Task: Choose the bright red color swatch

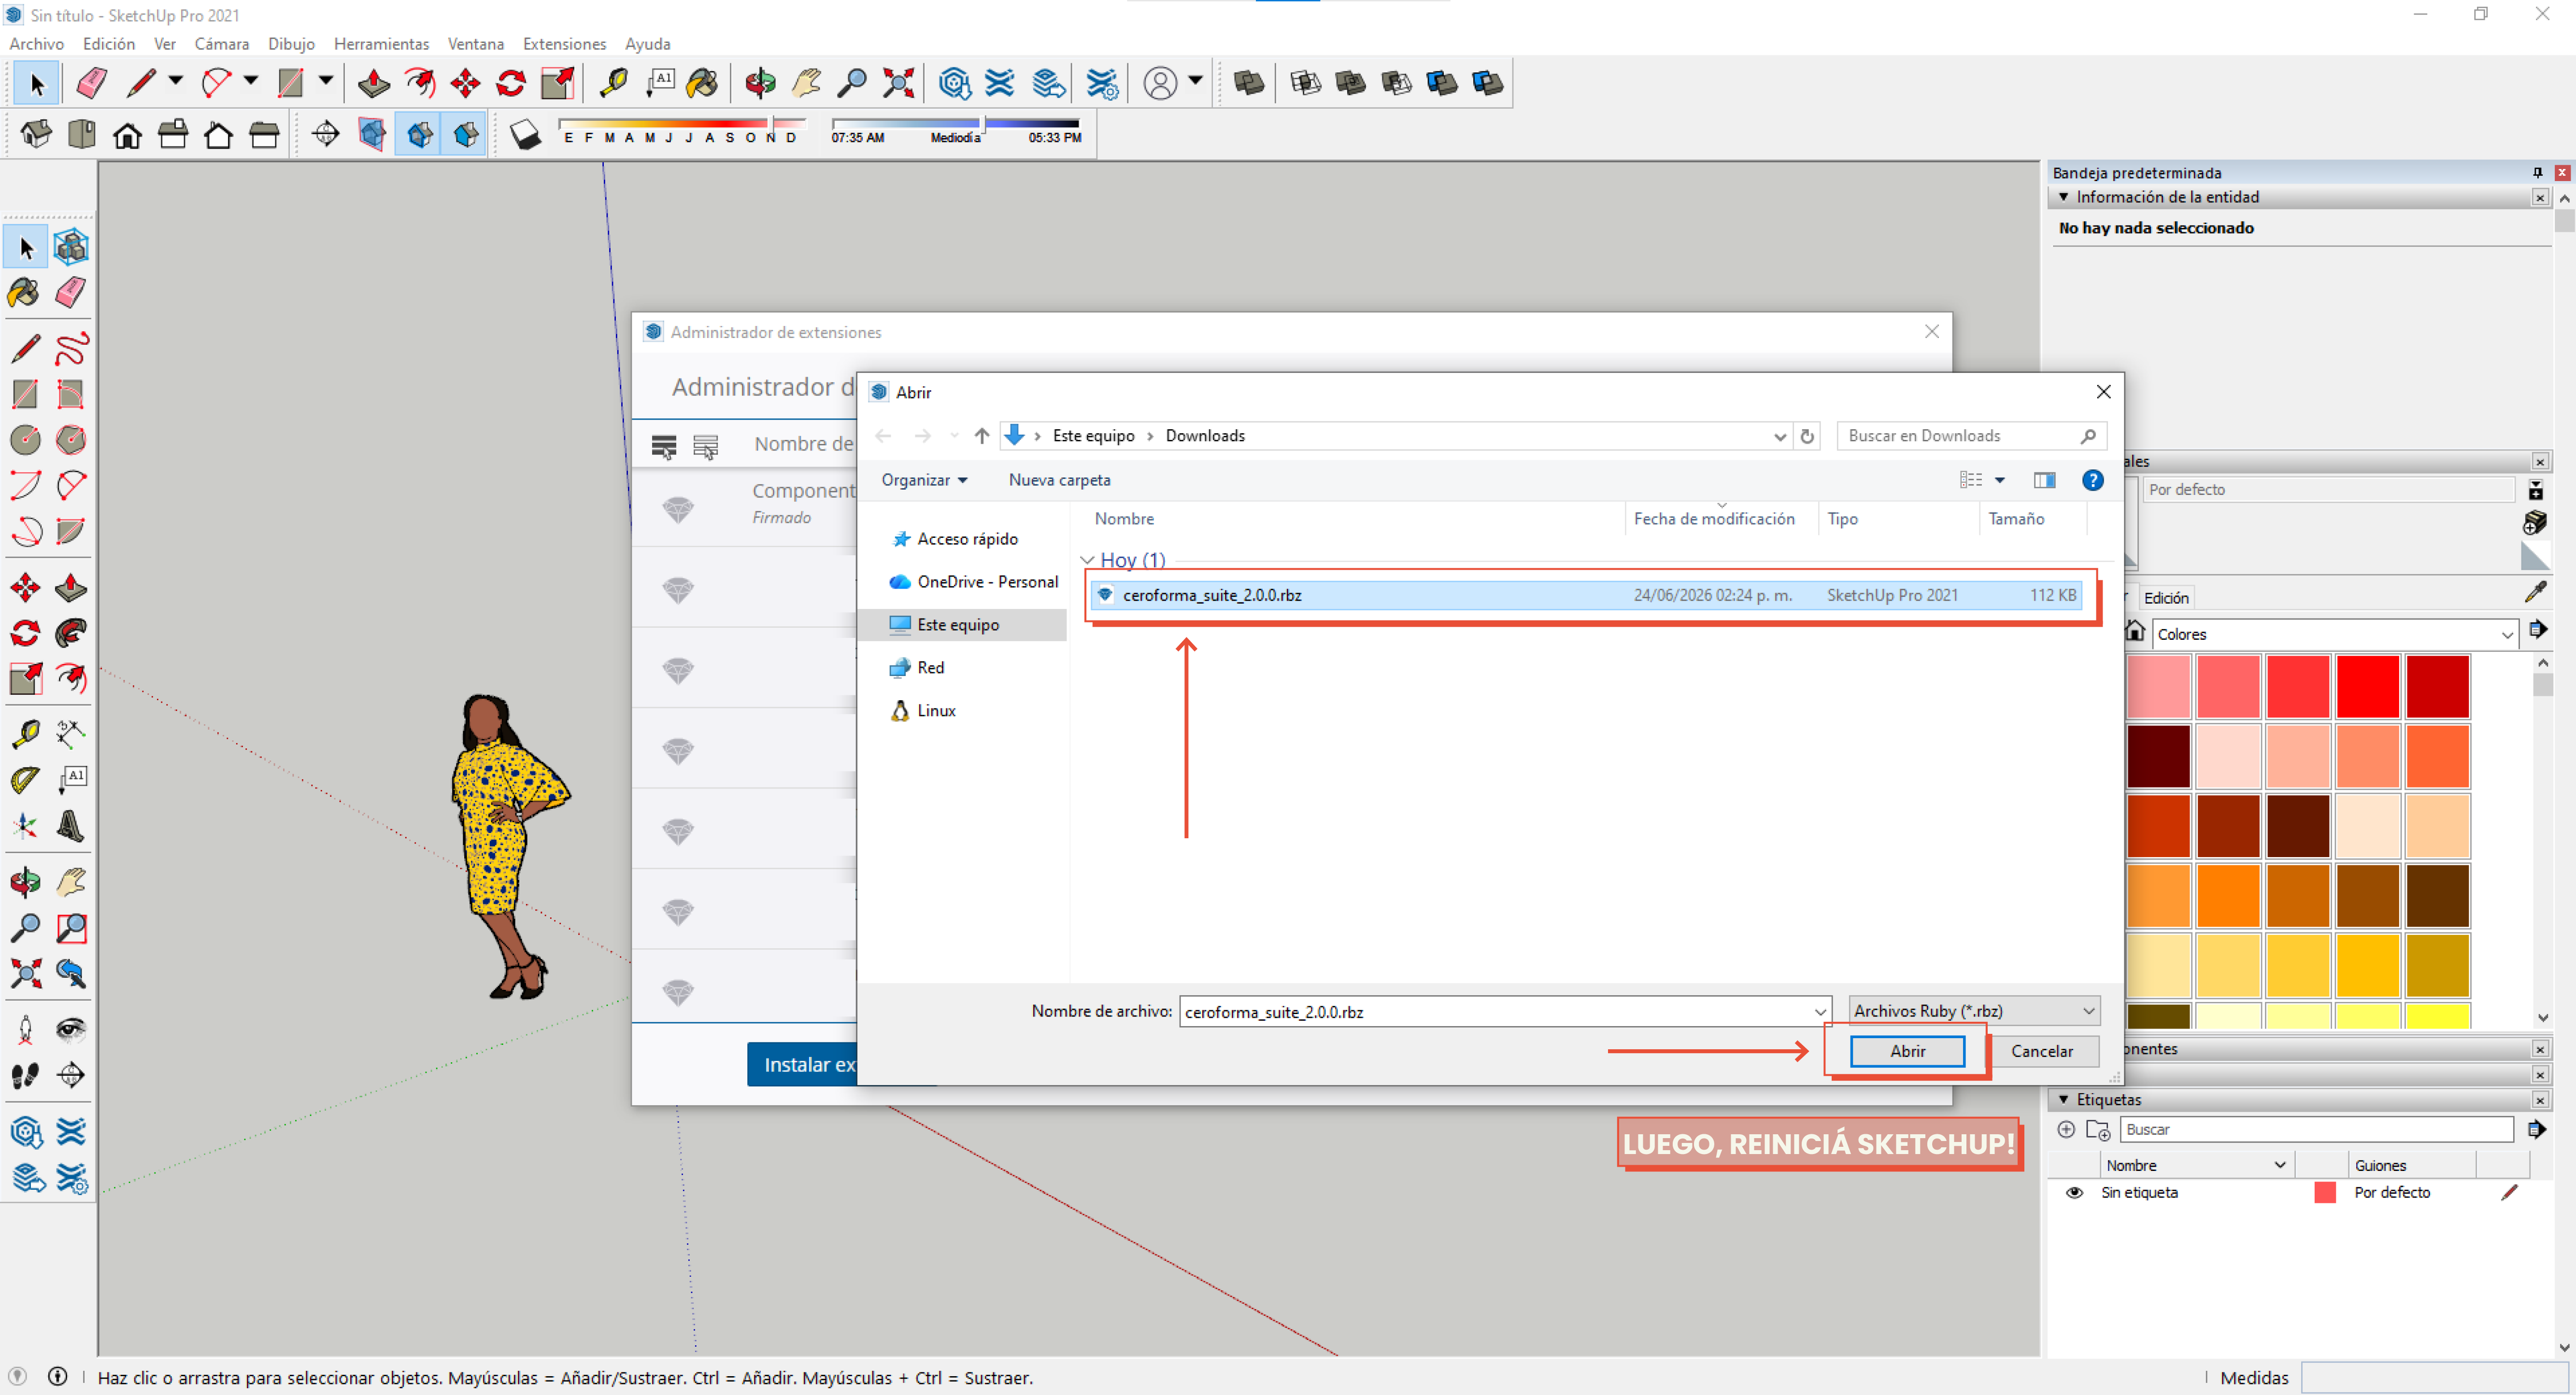Action: pos(2367,686)
